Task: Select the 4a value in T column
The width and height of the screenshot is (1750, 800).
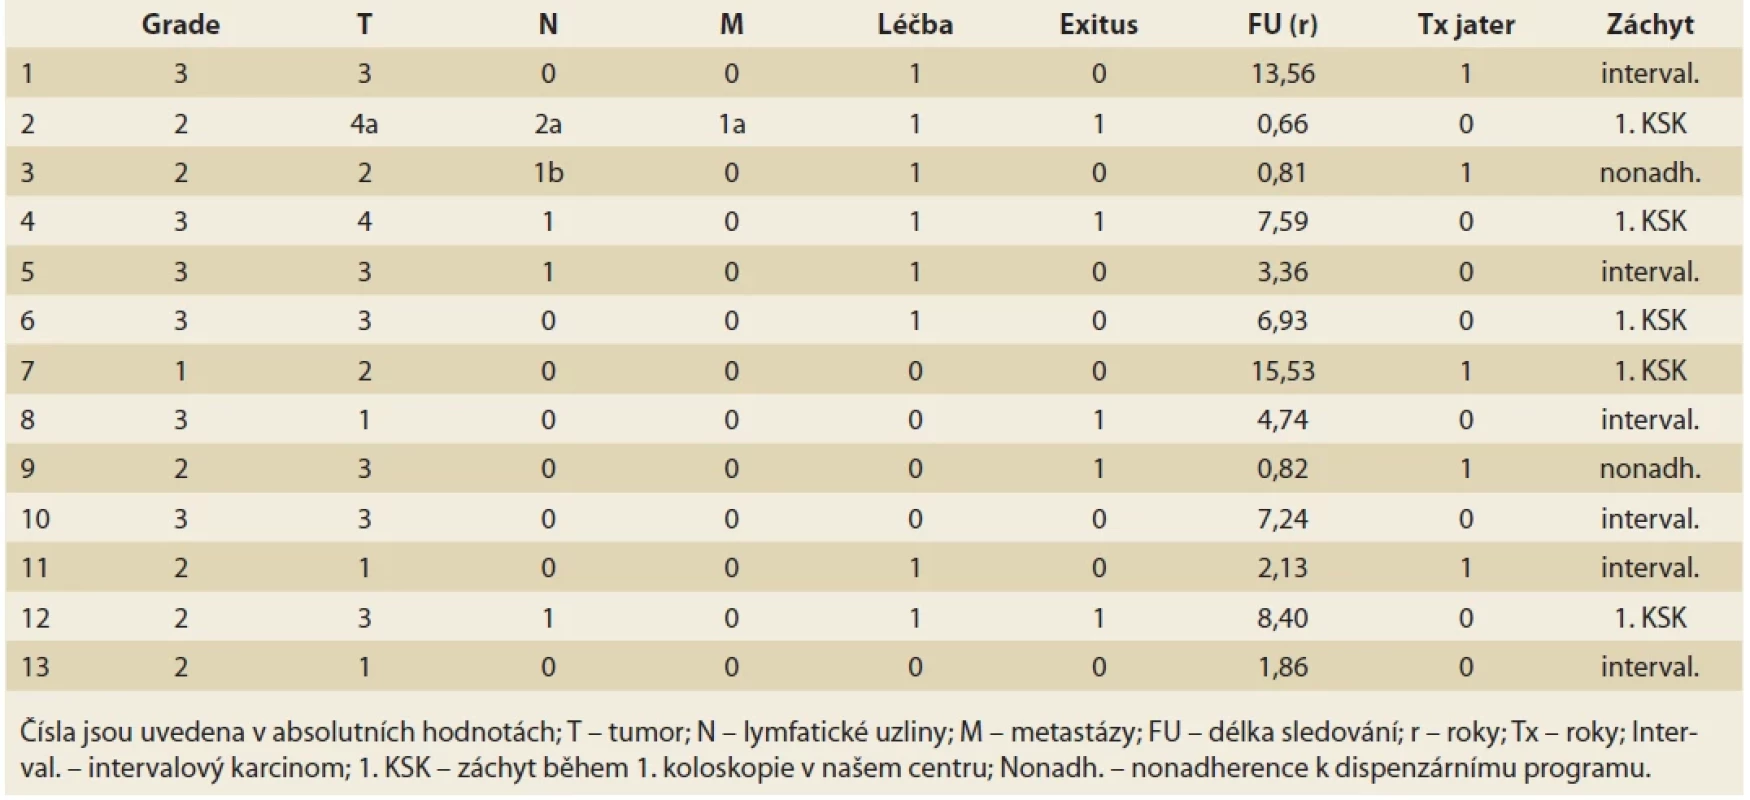Action: point(364,124)
